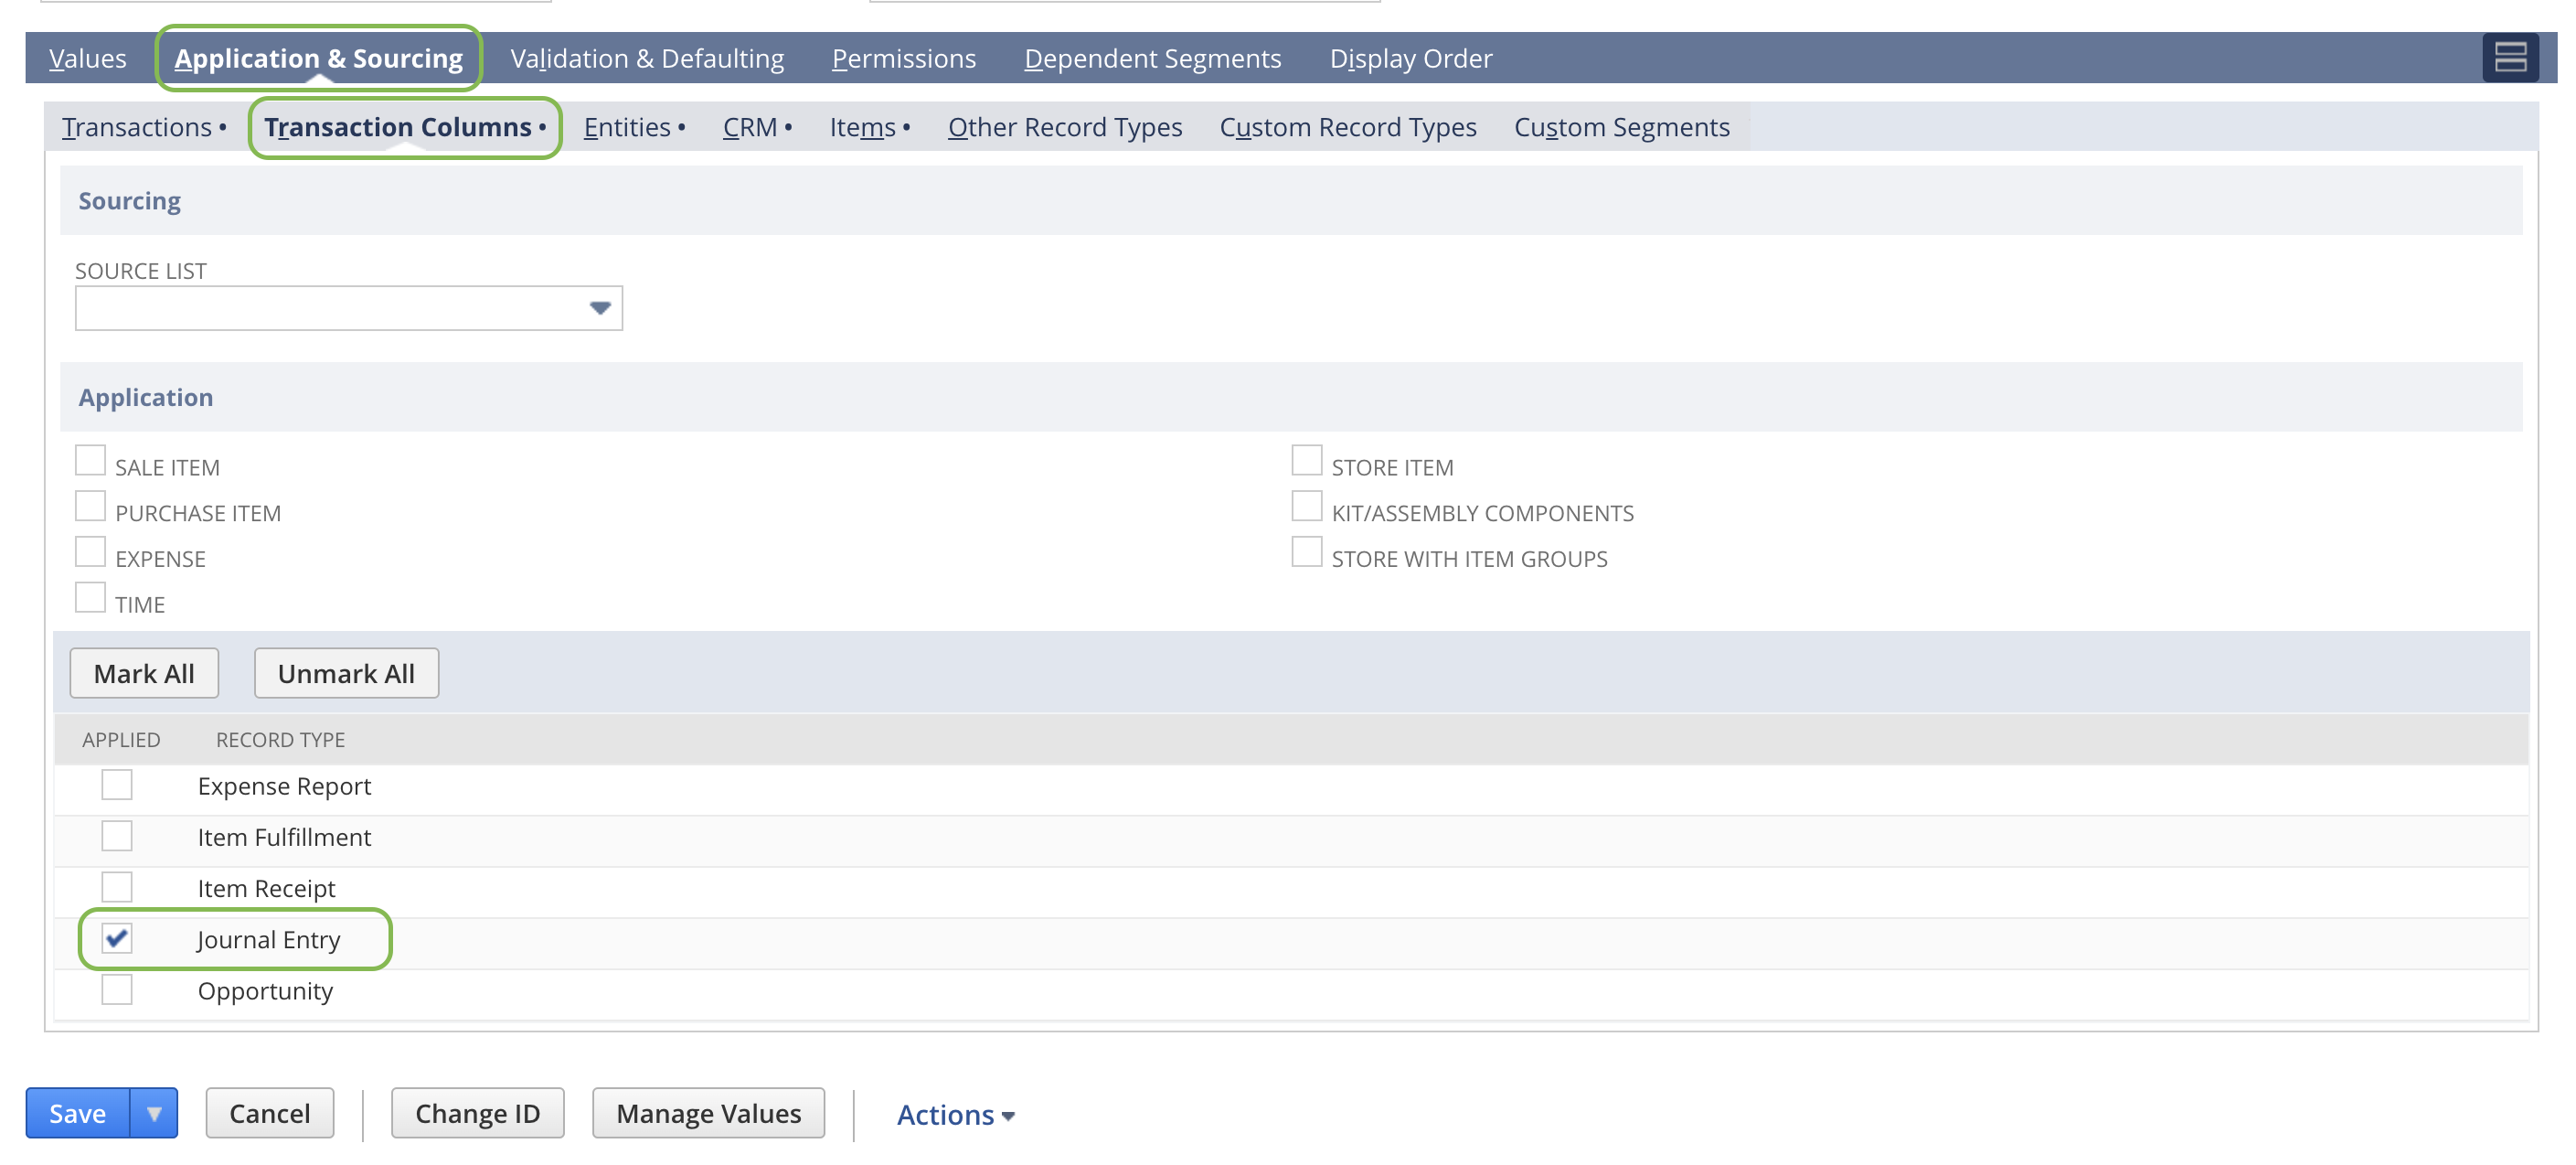2576x1165 pixels.
Task: Switch to Custom Record Types subtab
Action: 1347,127
